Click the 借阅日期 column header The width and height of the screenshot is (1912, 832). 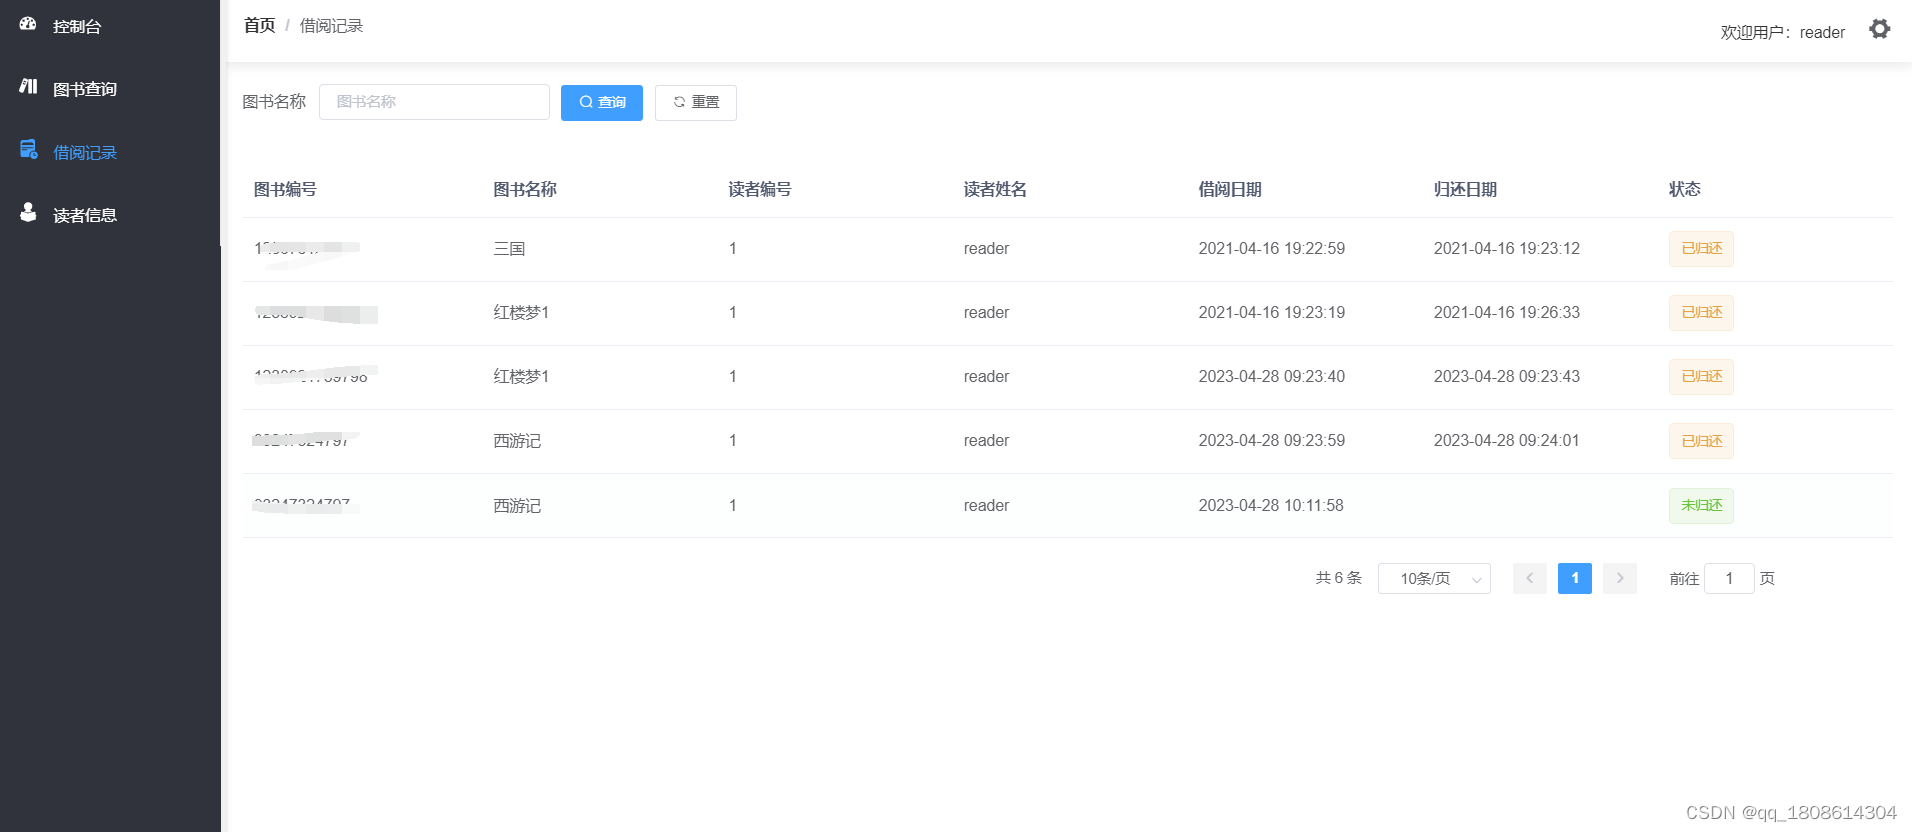coord(1229,189)
